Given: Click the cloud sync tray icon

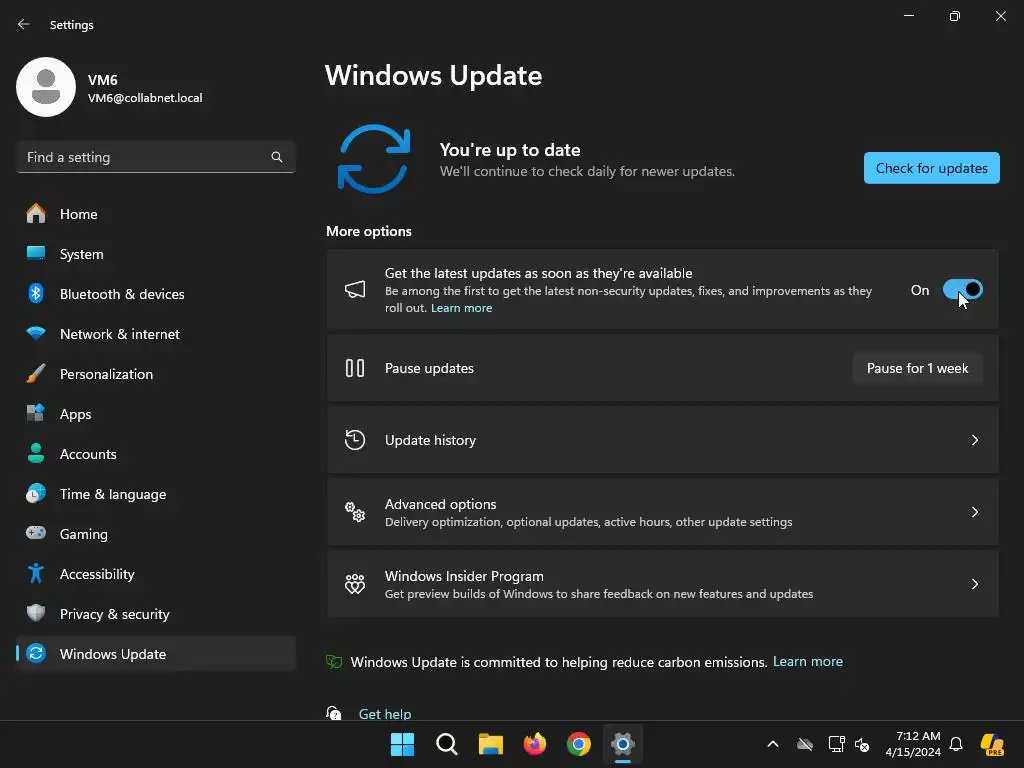Looking at the screenshot, I should [805, 744].
